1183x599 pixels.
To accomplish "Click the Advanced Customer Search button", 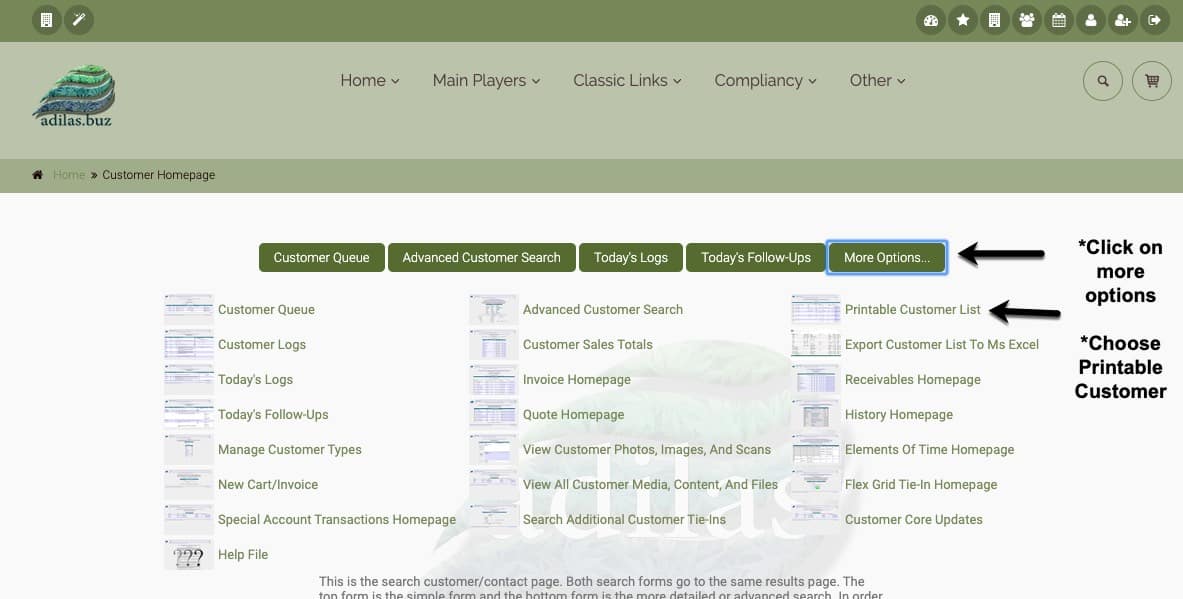I will (481, 257).
